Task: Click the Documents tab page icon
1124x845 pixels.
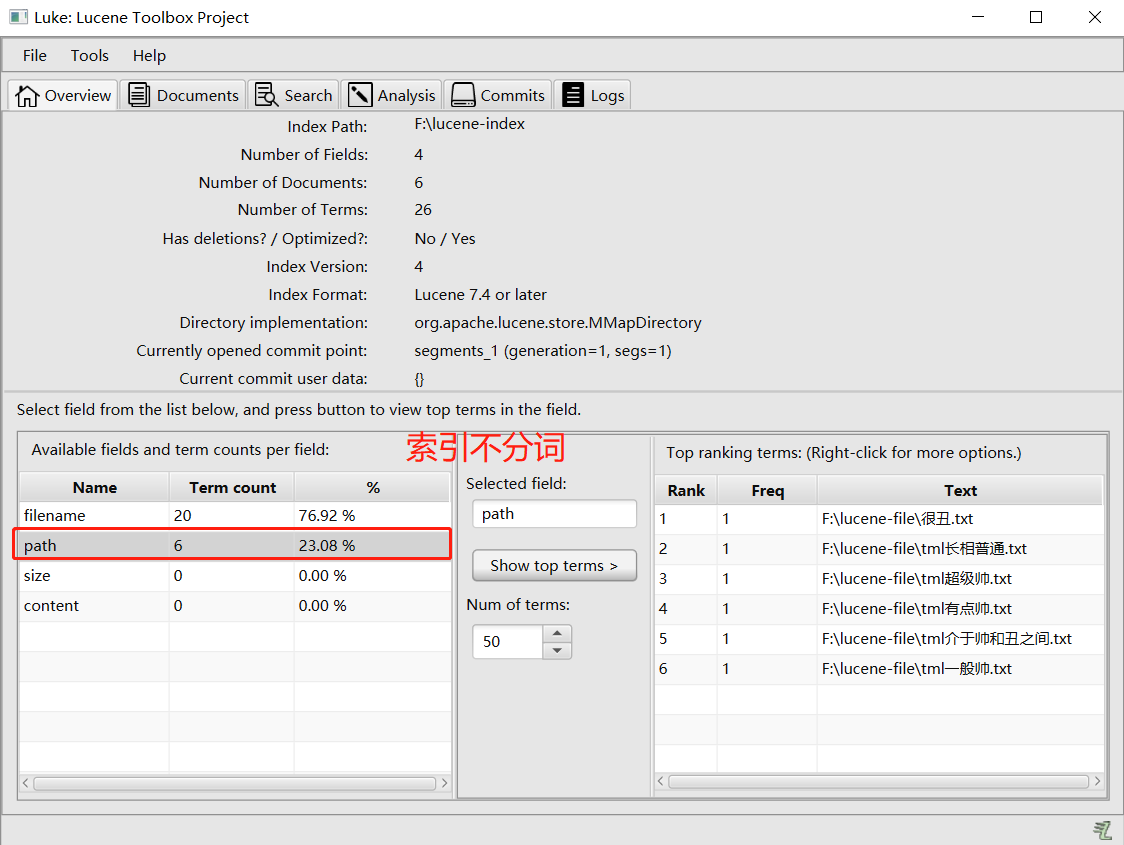Action: pyautogui.click(x=138, y=95)
